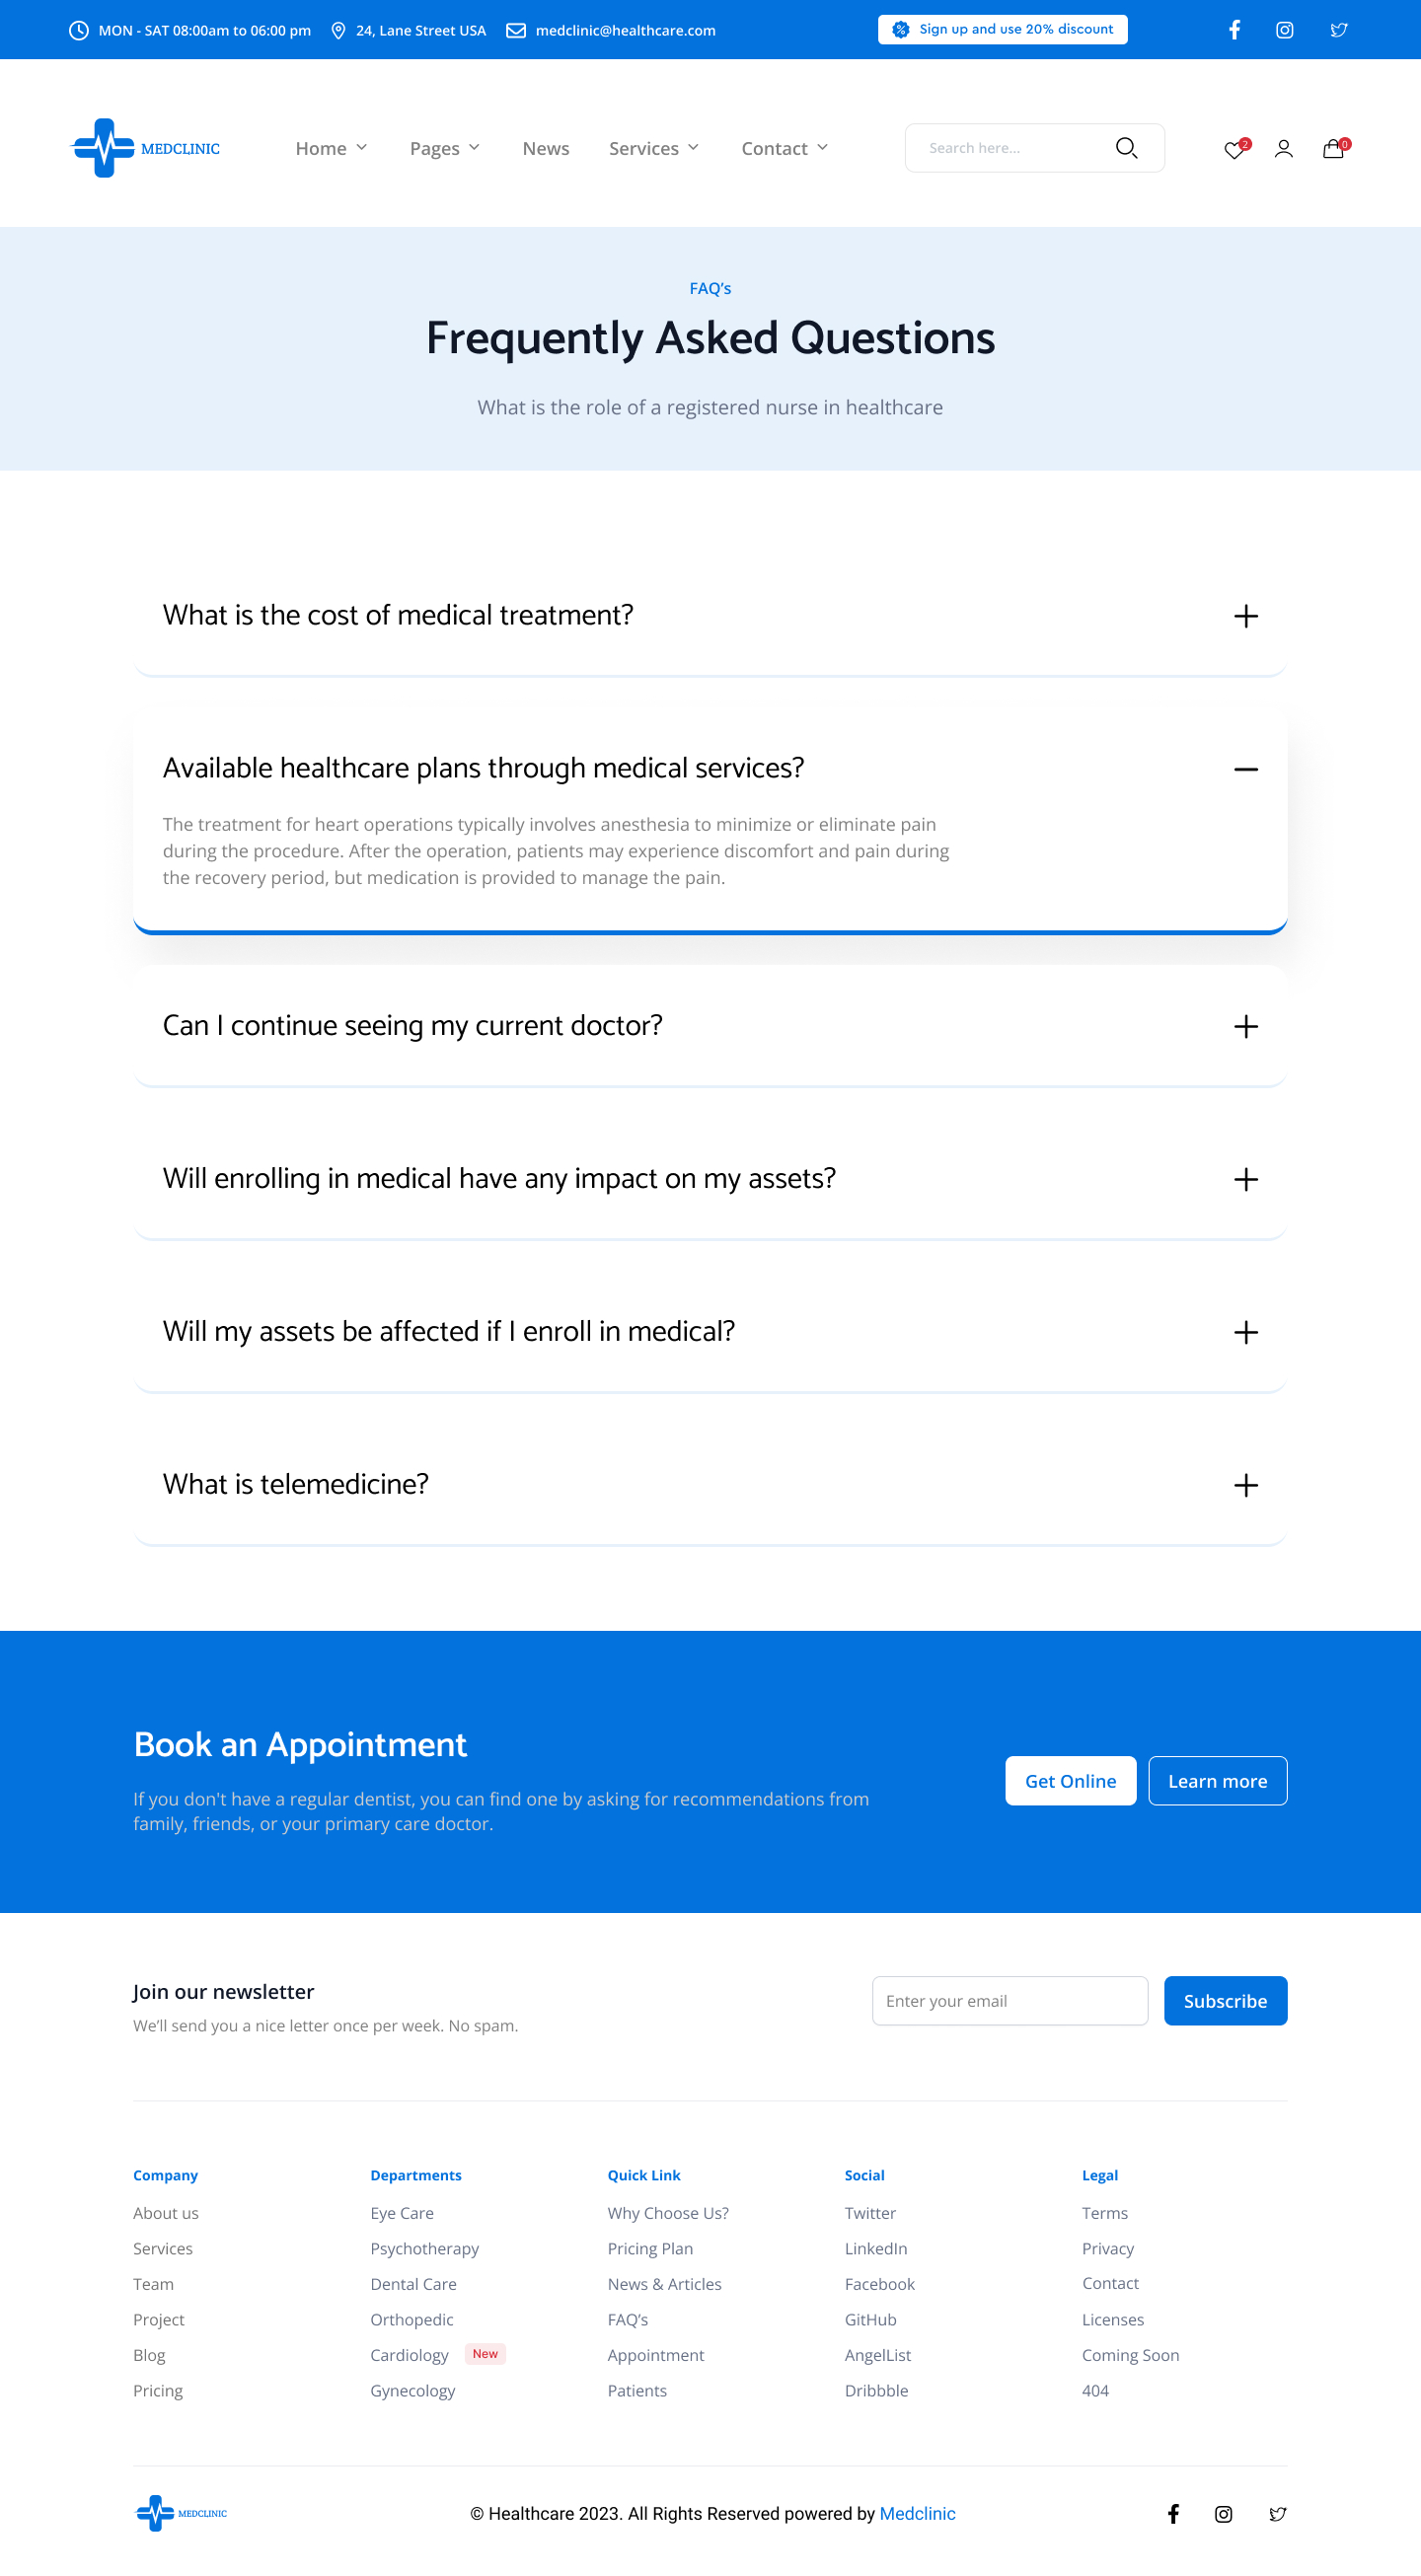Open the user account icon

[x=1284, y=148]
